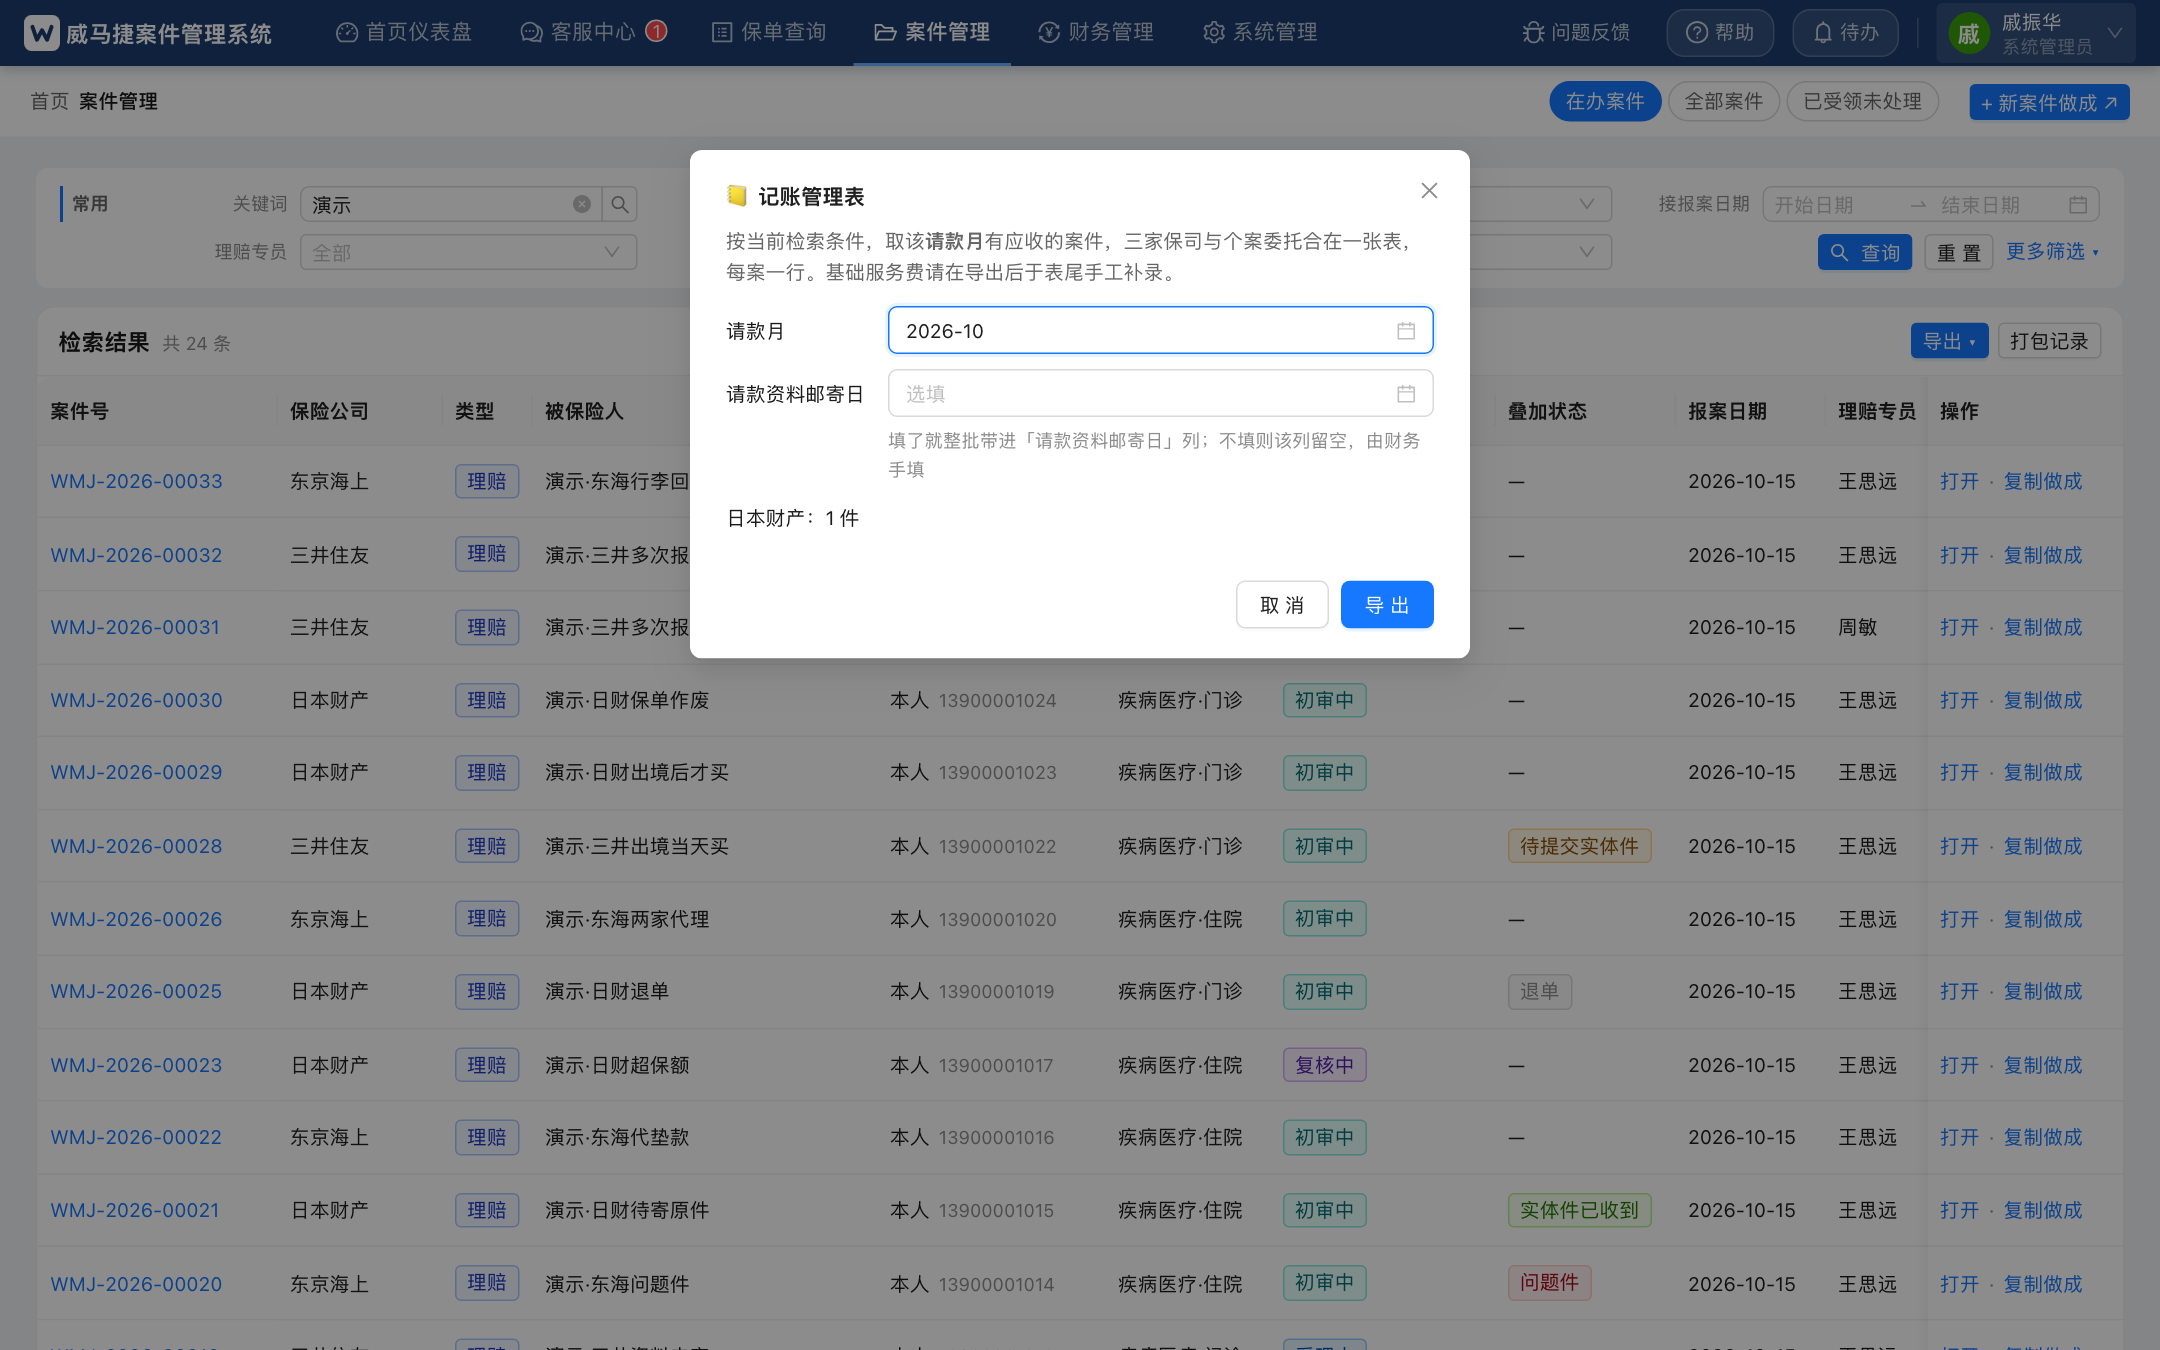Image resolution: width=2160 pixels, height=1350 pixels.
Task: Open 财务管理 menu
Action: click(1096, 33)
